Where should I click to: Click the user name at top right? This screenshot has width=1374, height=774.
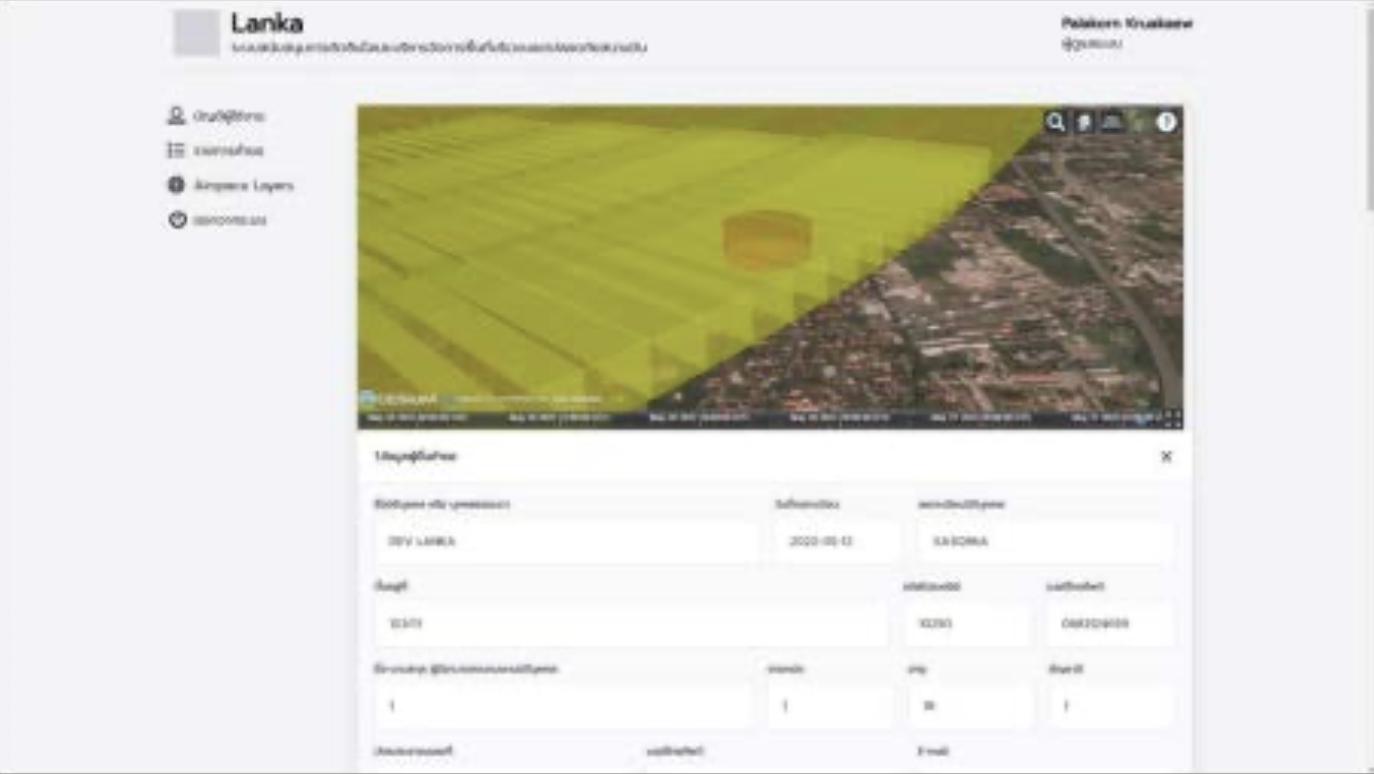pyautogui.click(x=1126, y=23)
